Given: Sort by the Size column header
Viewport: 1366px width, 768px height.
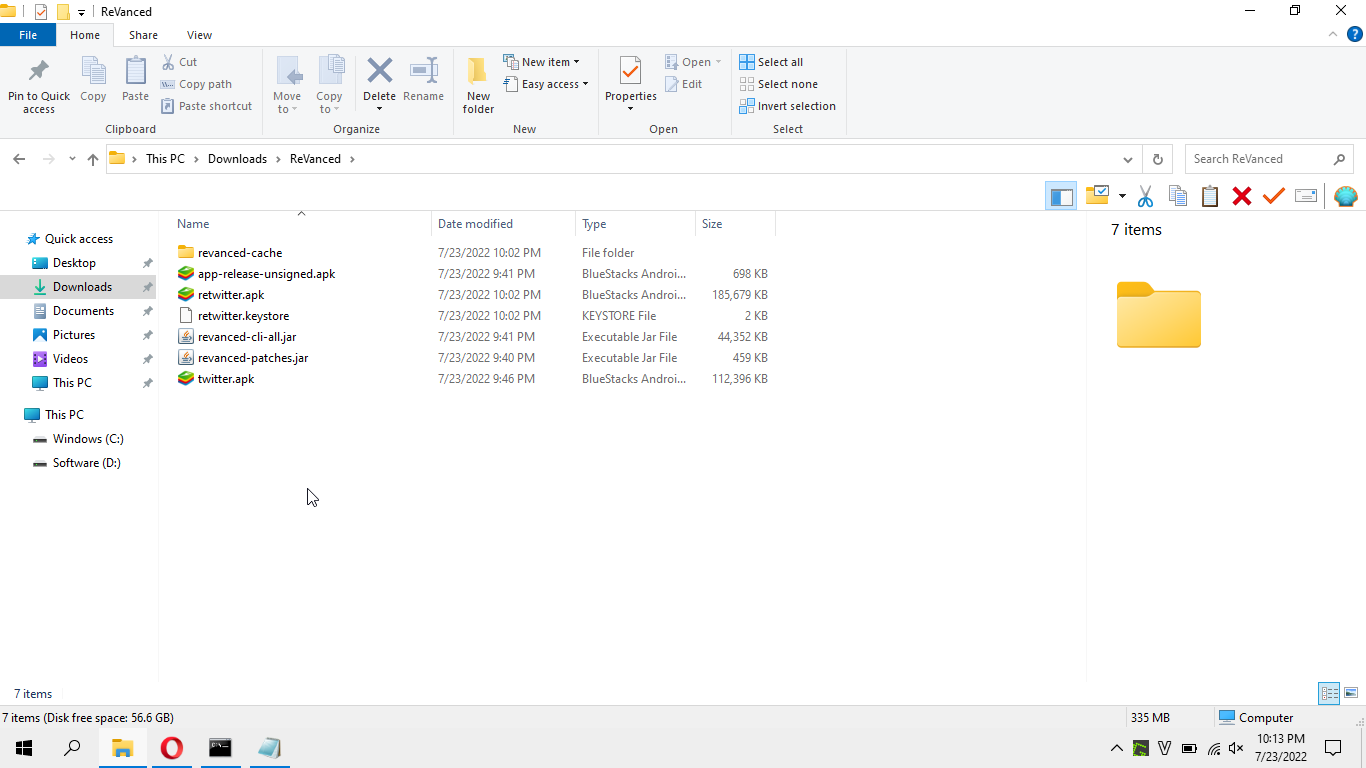Looking at the screenshot, I should point(735,224).
